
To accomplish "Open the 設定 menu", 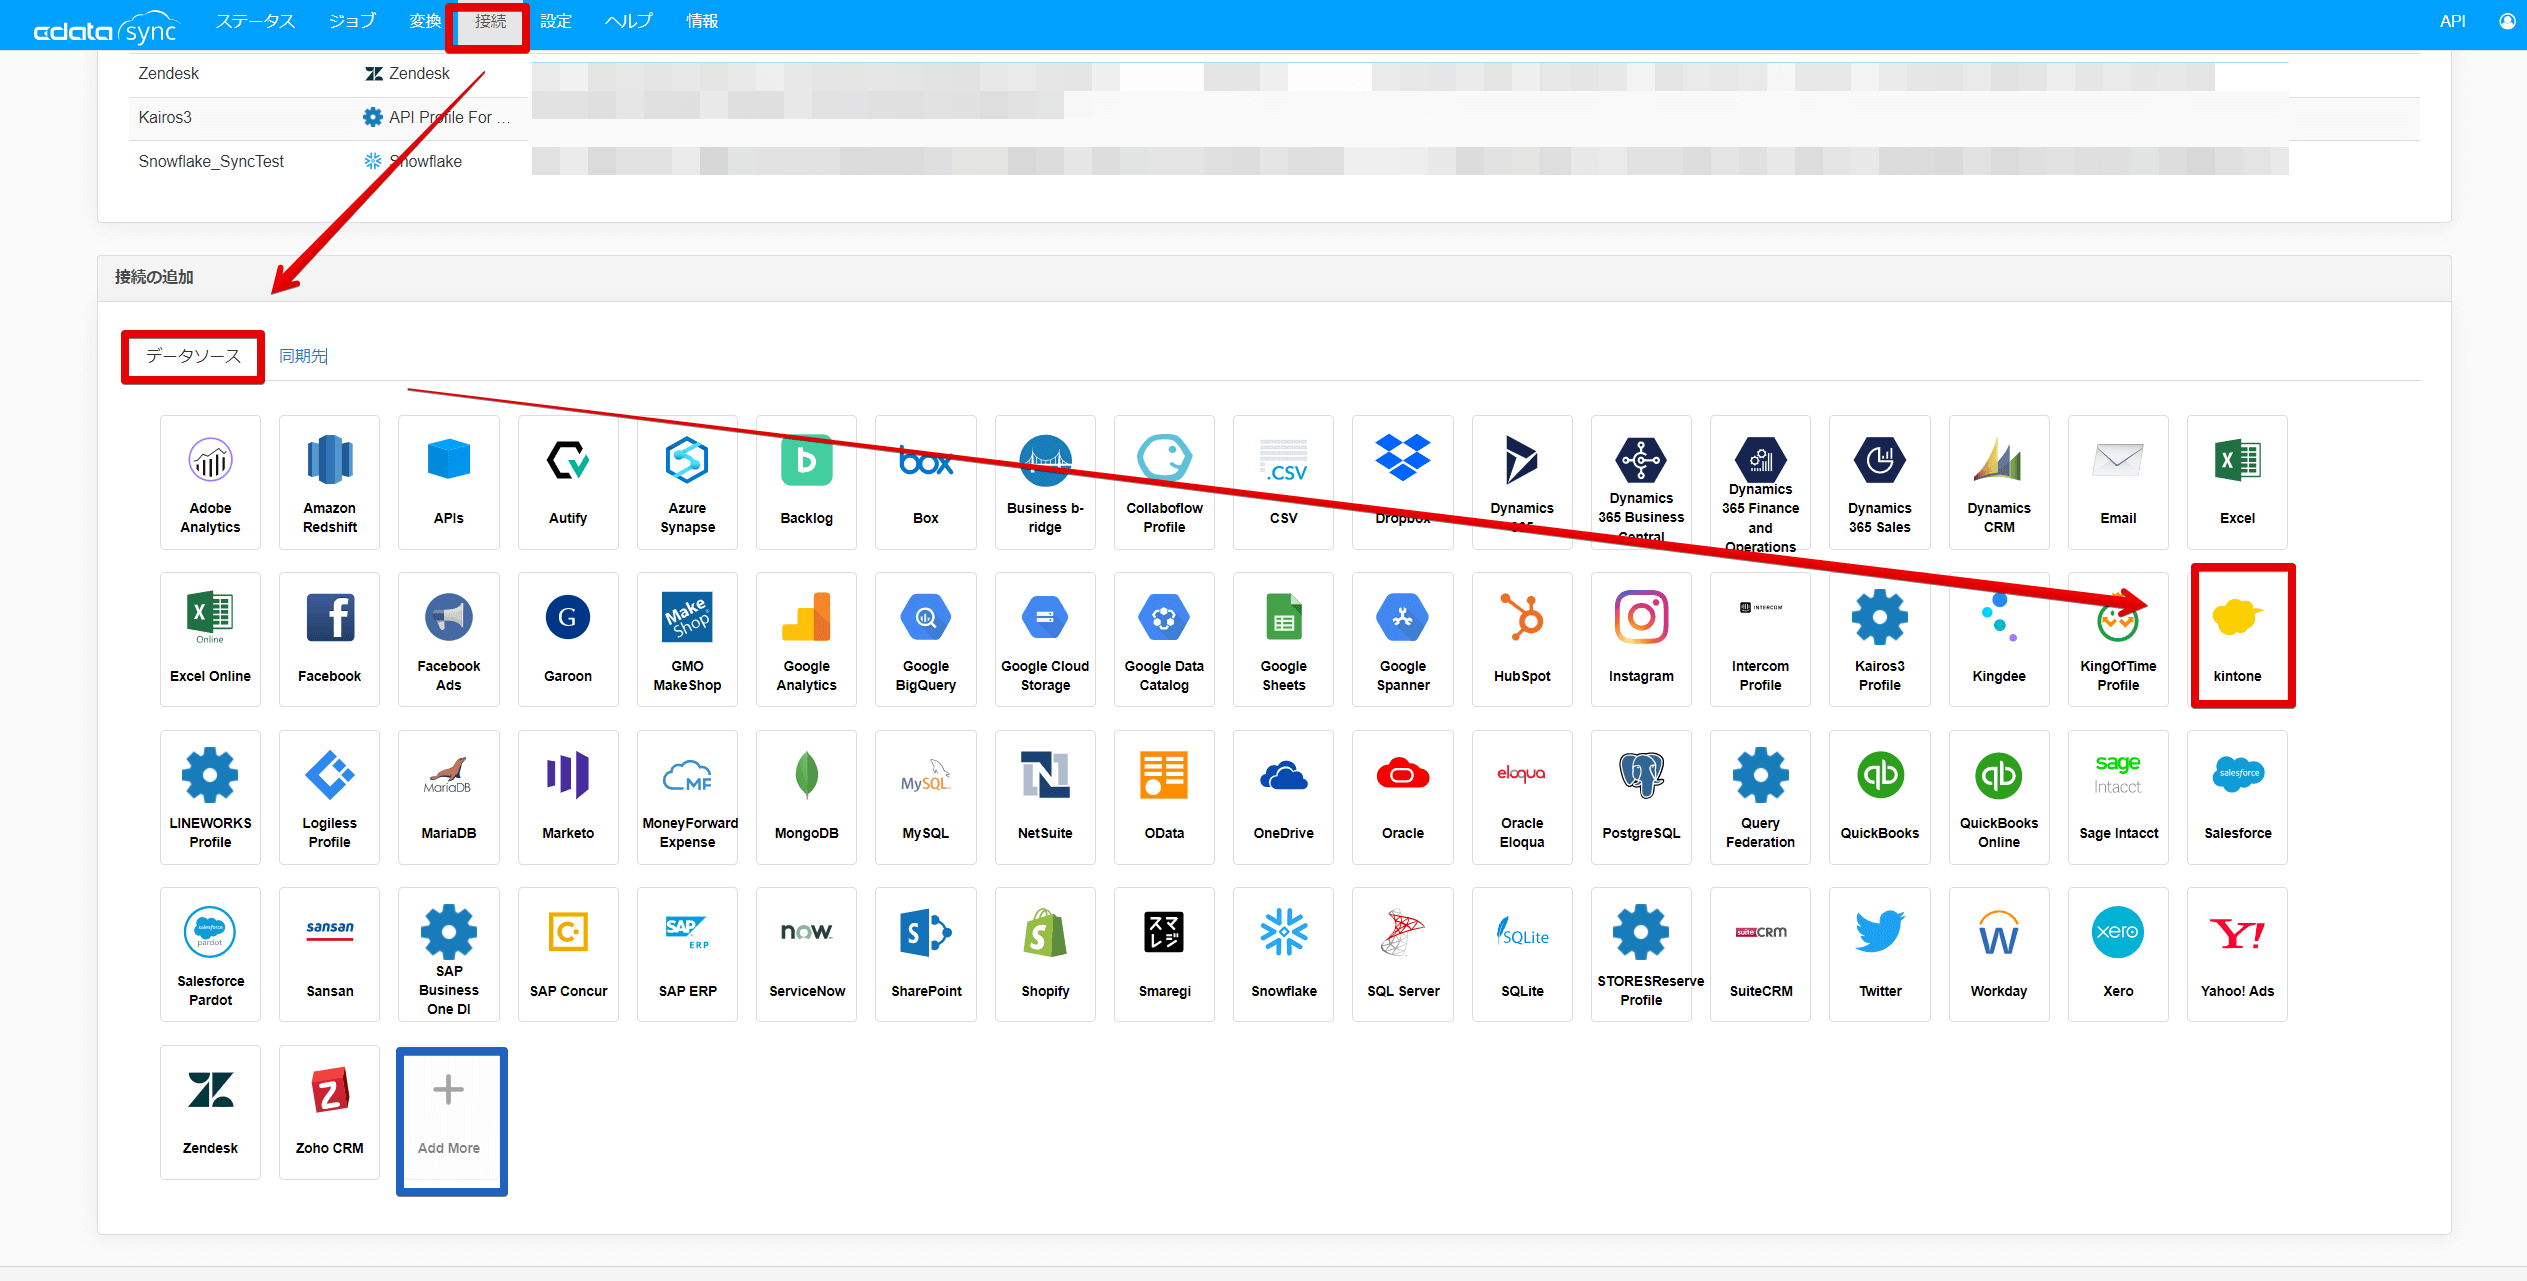I will click(556, 22).
